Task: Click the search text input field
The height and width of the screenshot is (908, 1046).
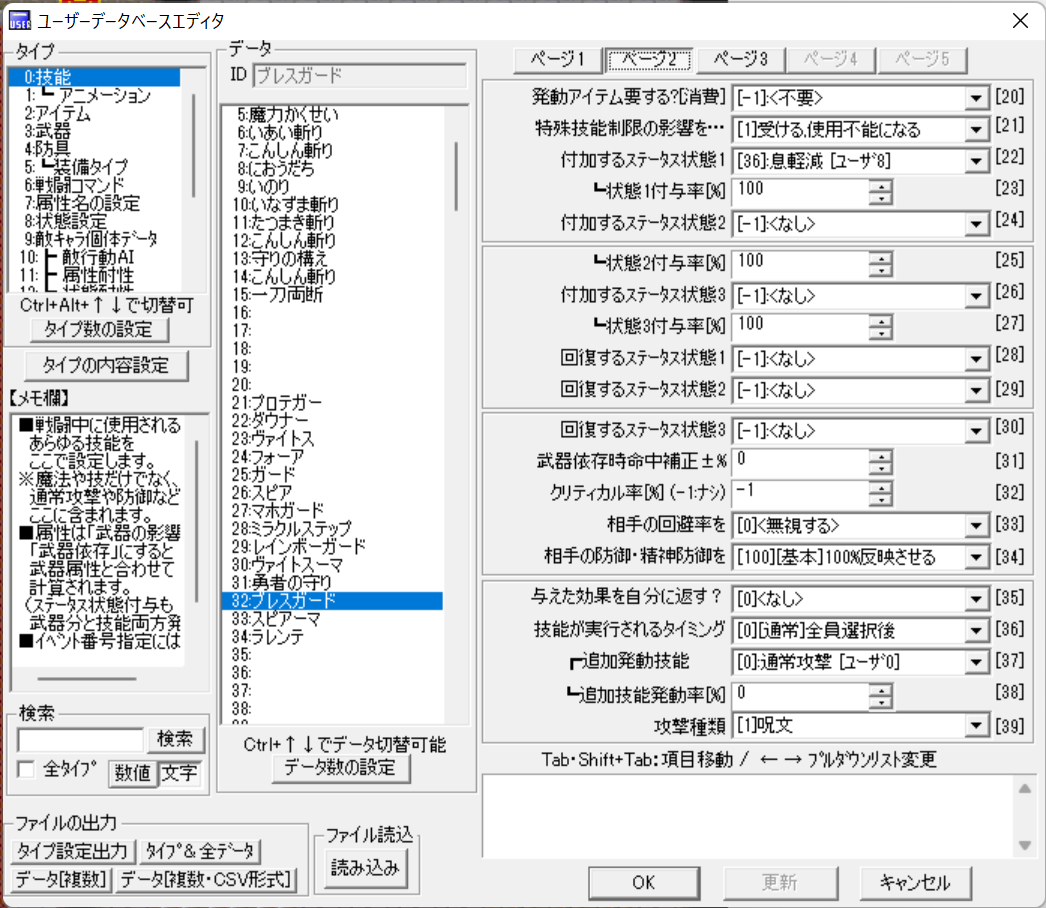Action: pos(80,740)
